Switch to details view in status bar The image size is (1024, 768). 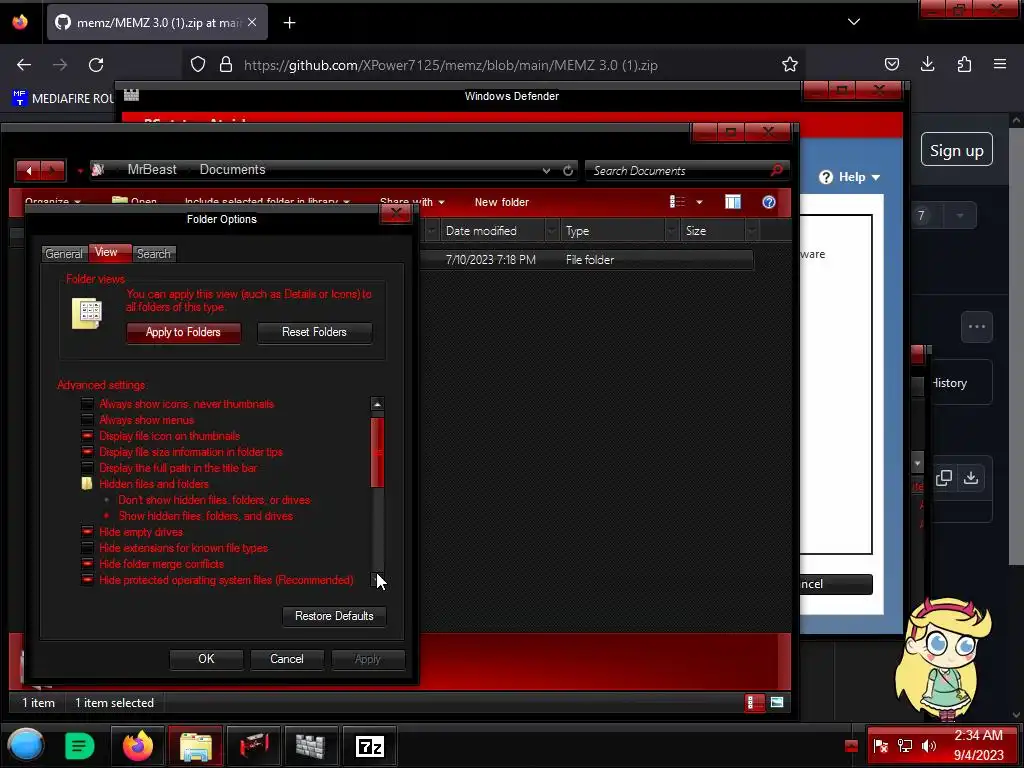point(754,703)
